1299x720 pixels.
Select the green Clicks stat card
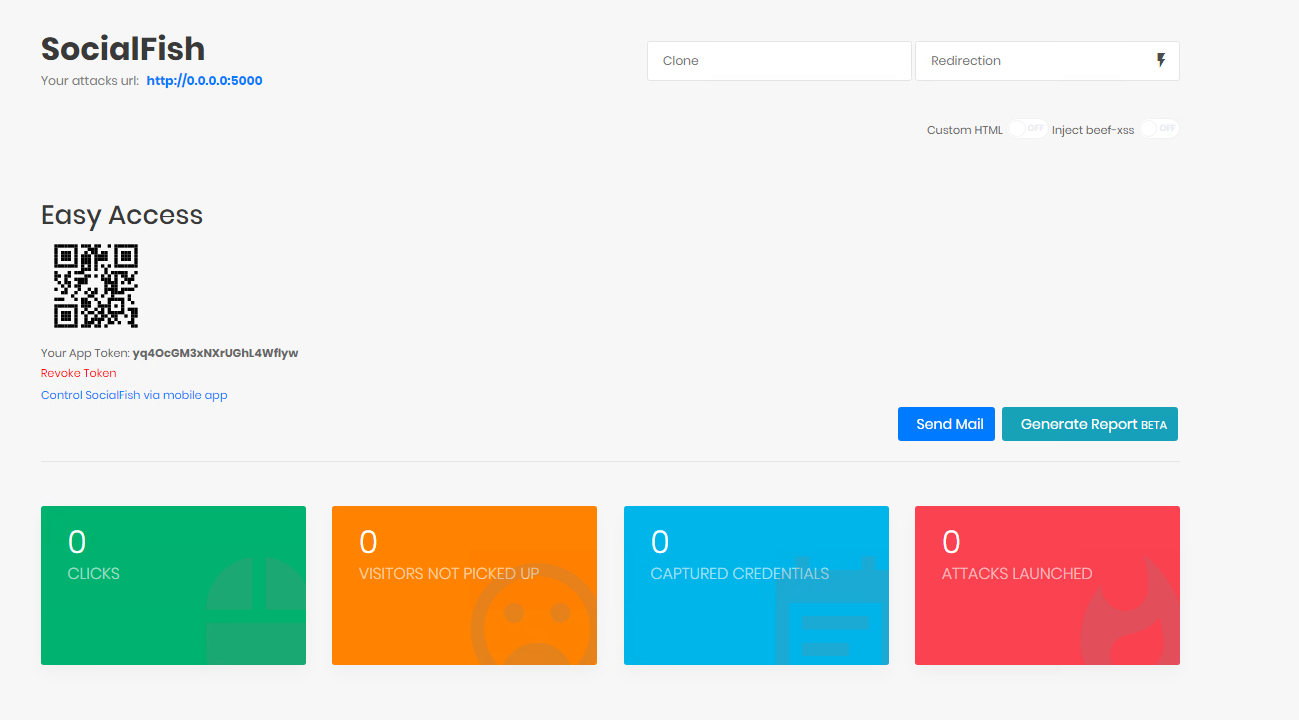pyautogui.click(x=173, y=585)
